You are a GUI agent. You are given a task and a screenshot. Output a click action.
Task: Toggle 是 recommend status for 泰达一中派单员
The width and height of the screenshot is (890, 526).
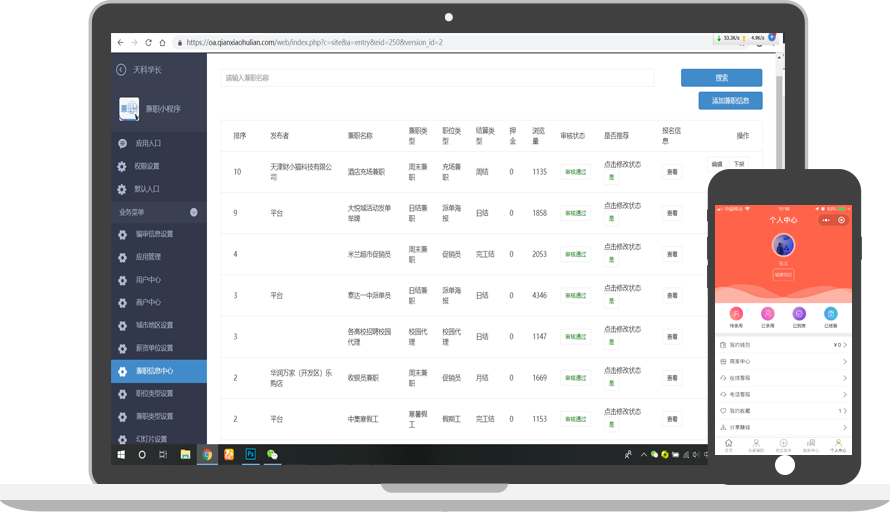611,301
